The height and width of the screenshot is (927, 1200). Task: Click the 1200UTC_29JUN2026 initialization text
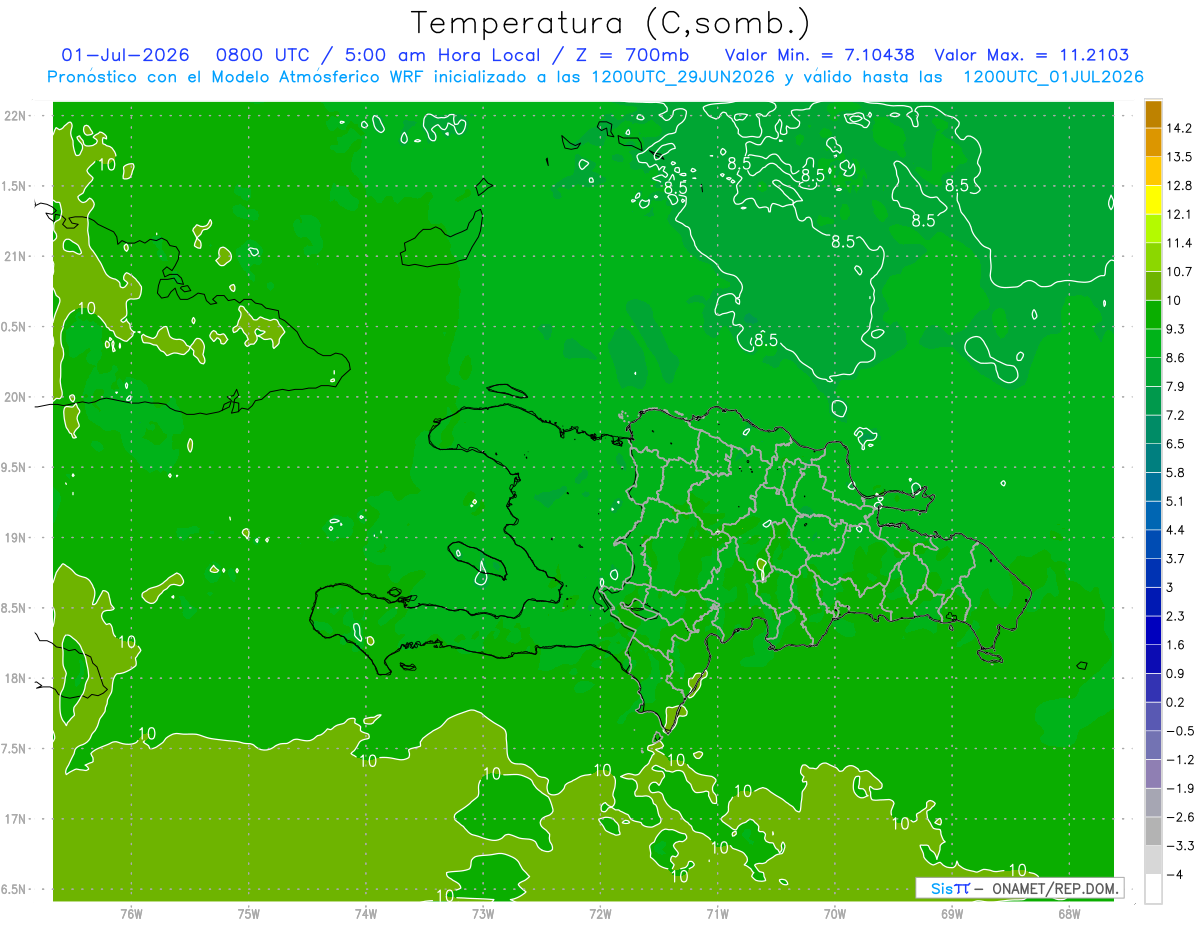pyautogui.click(x=683, y=77)
